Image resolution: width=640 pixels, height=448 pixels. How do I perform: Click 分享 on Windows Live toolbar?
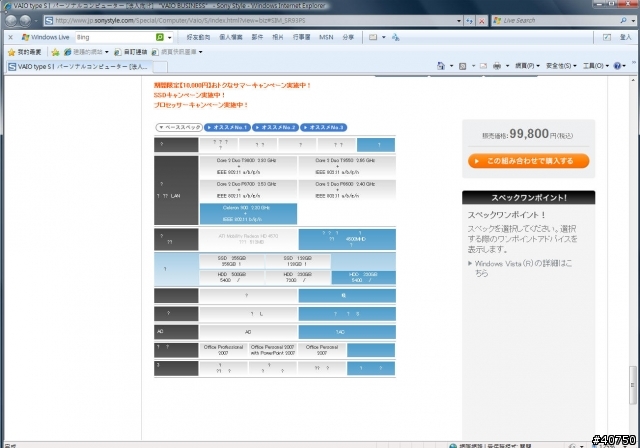(348, 37)
